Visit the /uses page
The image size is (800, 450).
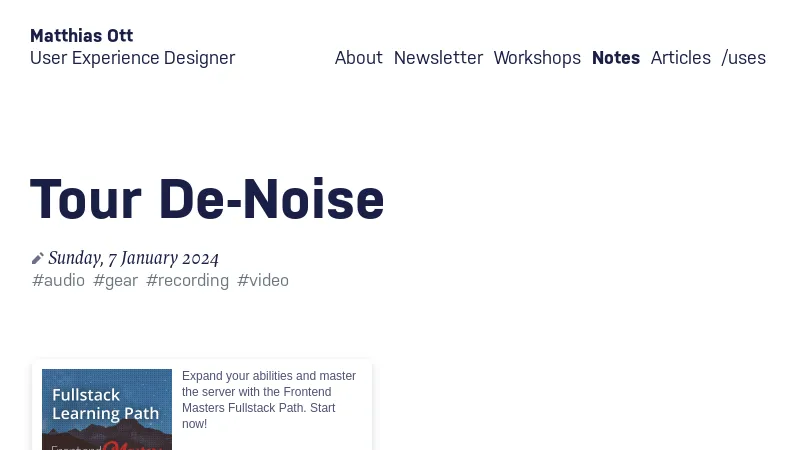click(x=743, y=58)
